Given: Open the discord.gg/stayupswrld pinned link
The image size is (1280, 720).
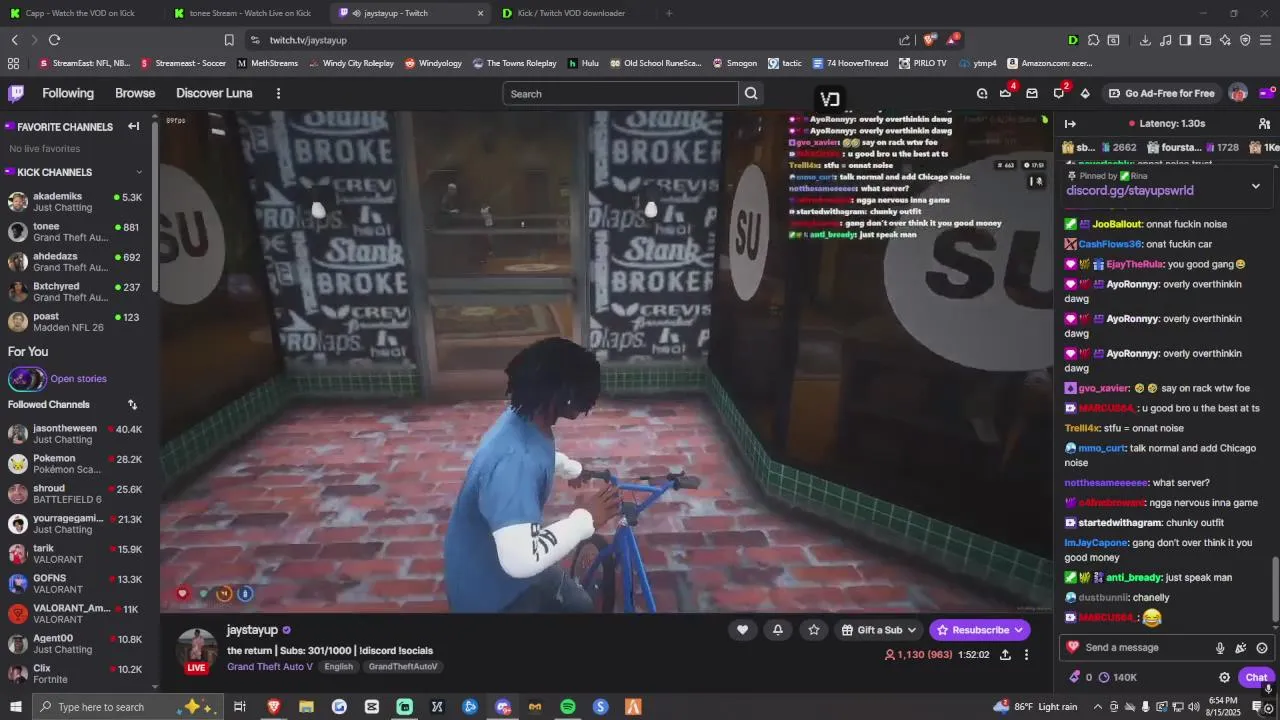Looking at the screenshot, I should [x=1129, y=190].
